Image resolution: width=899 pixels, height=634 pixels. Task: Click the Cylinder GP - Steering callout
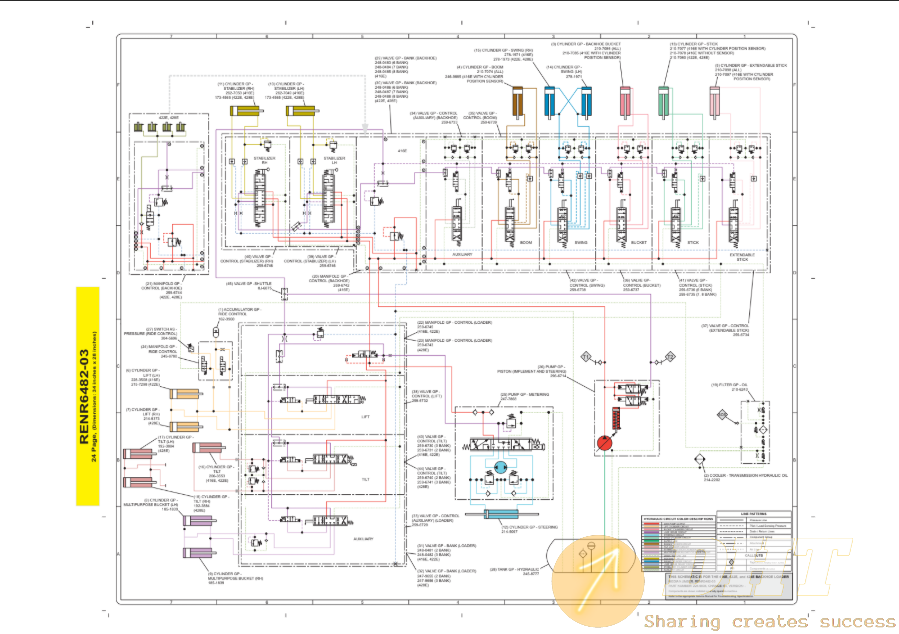click(x=529, y=529)
